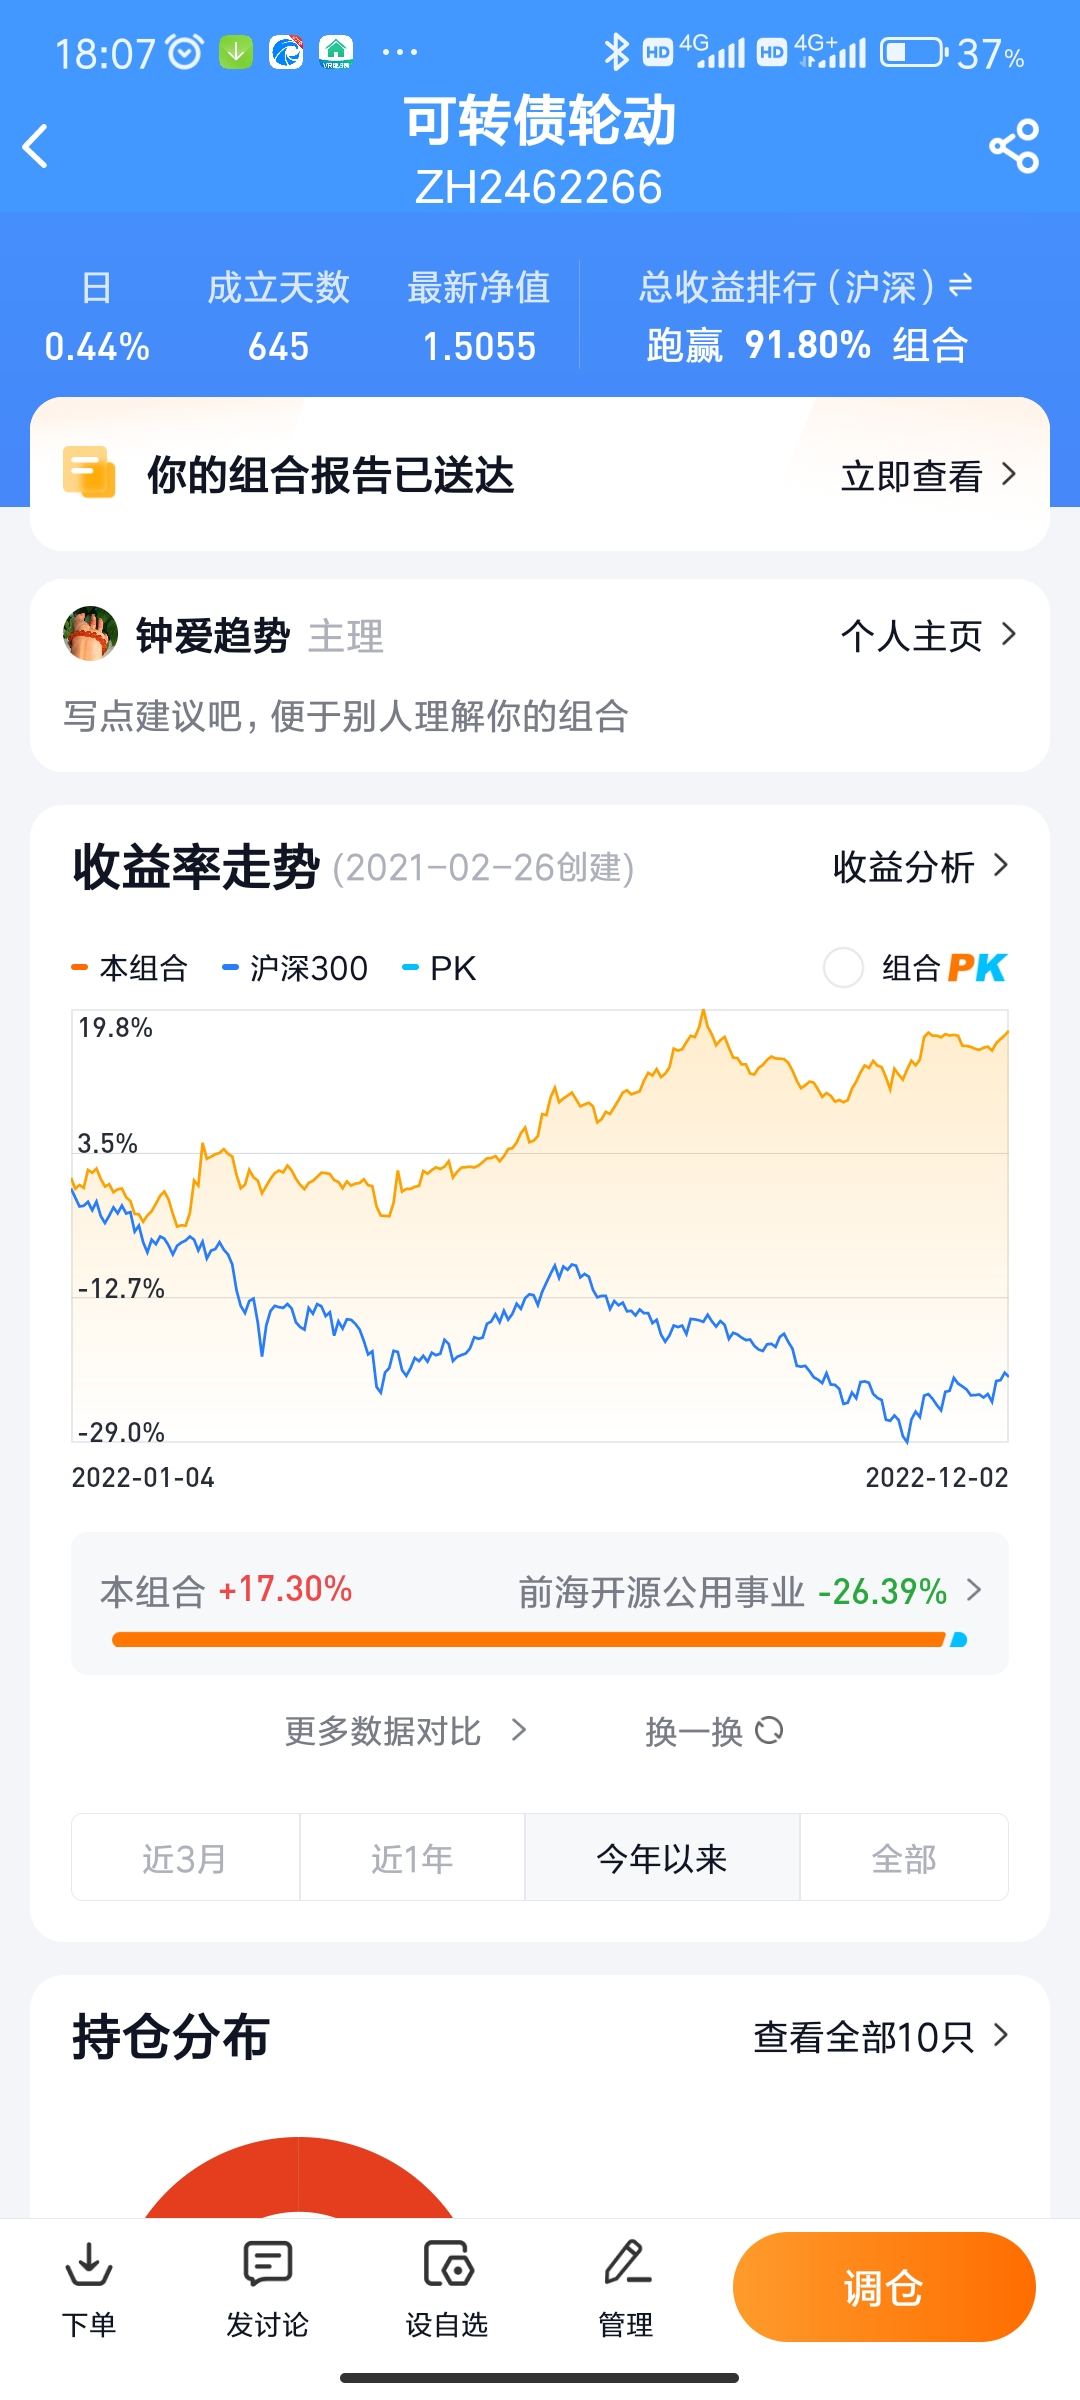Tap the 钟爱趋势 profile avatar

tap(91, 634)
